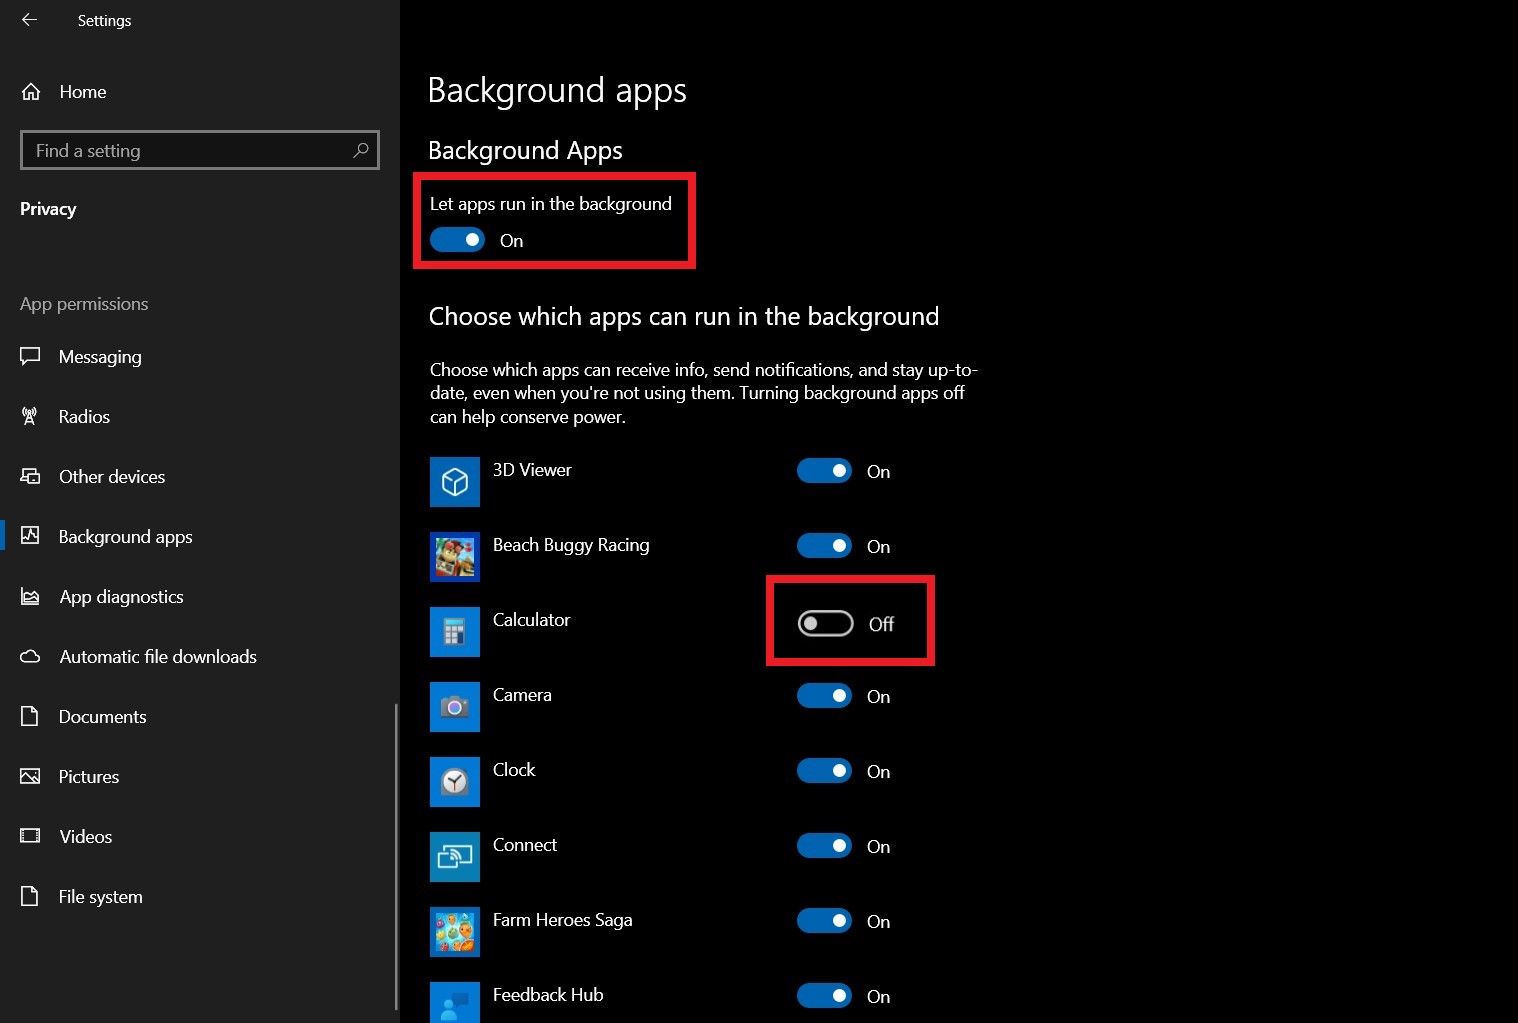Click the back arrow in Settings
The width and height of the screenshot is (1518, 1023).
[x=29, y=20]
